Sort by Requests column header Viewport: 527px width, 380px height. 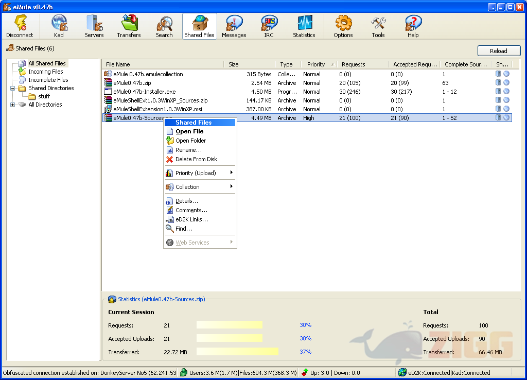(x=363, y=64)
